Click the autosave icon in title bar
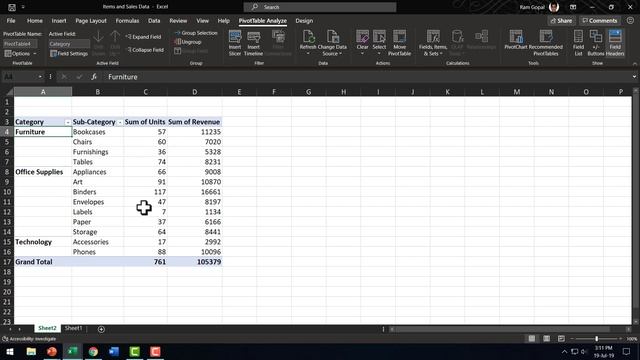 (x=12, y=7)
